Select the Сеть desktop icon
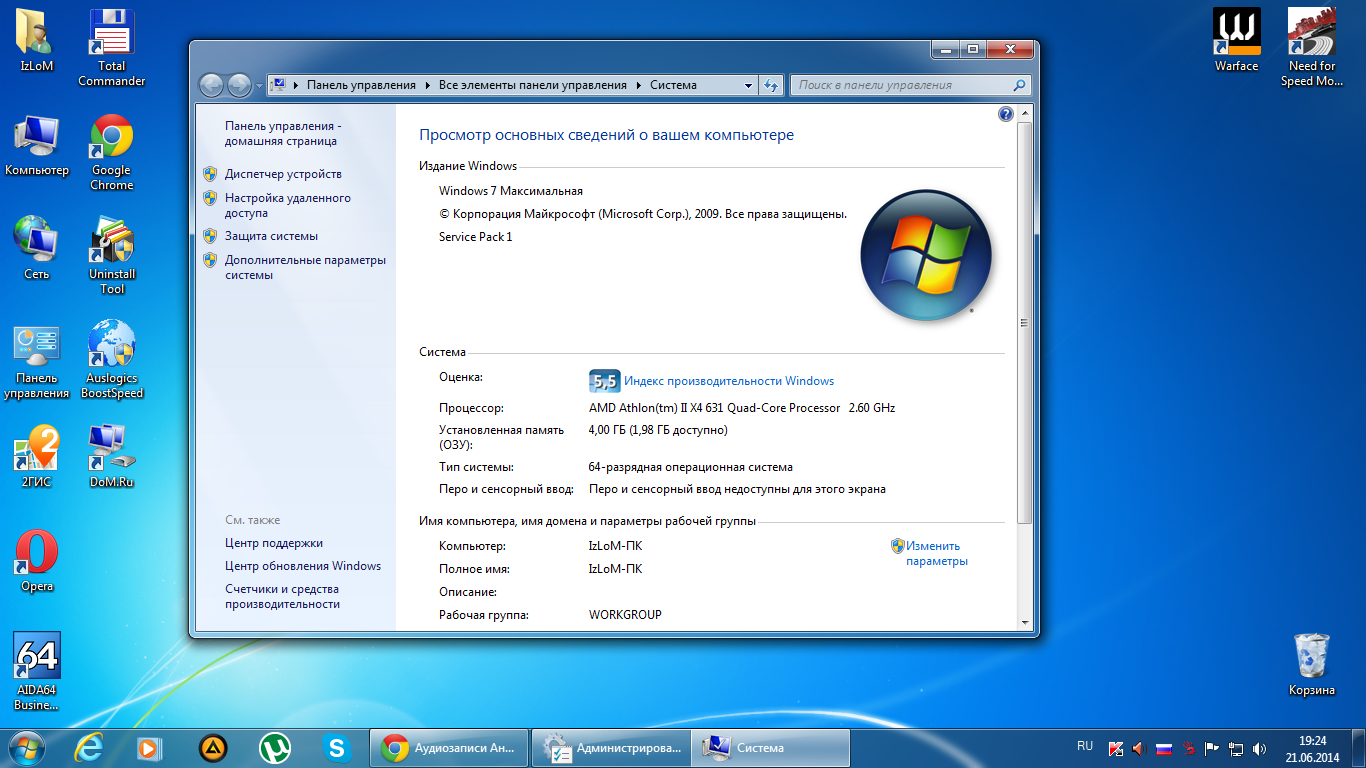Image resolution: width=1366 pixels, height=768 pixels. (x=37, y=249)
